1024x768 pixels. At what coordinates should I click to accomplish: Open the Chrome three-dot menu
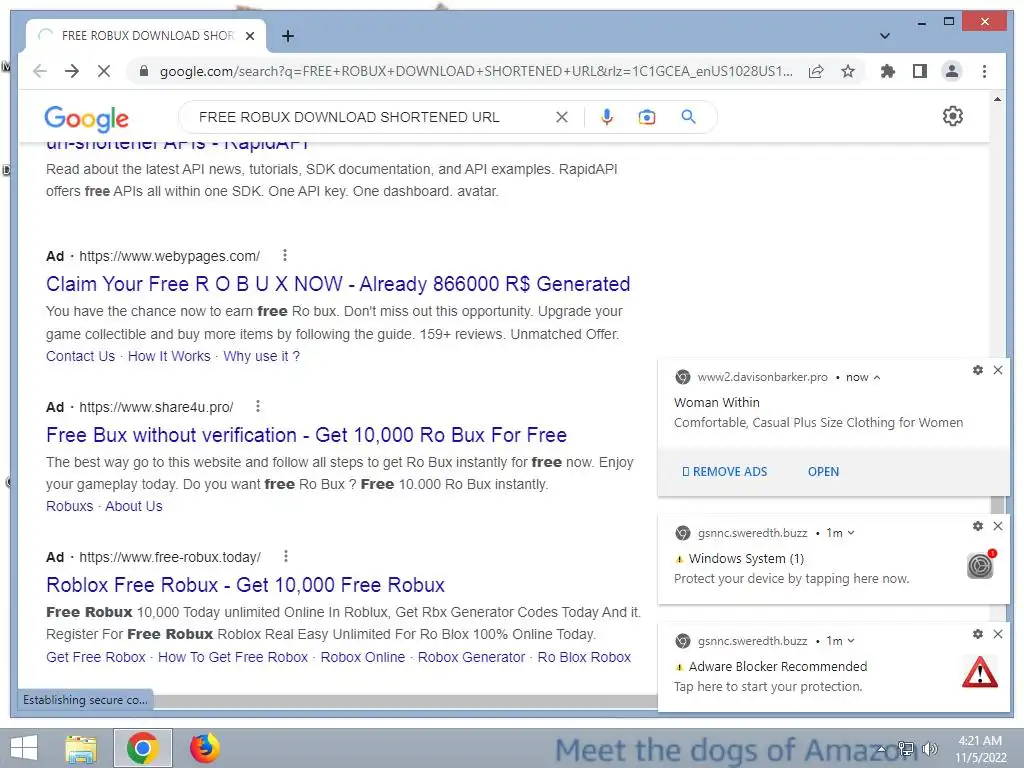click(x=984, y=71)
